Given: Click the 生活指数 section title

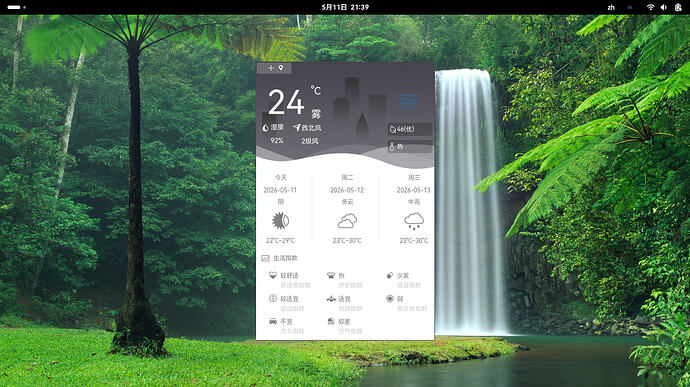Looking at the screenshot, I should pos(285,258).
